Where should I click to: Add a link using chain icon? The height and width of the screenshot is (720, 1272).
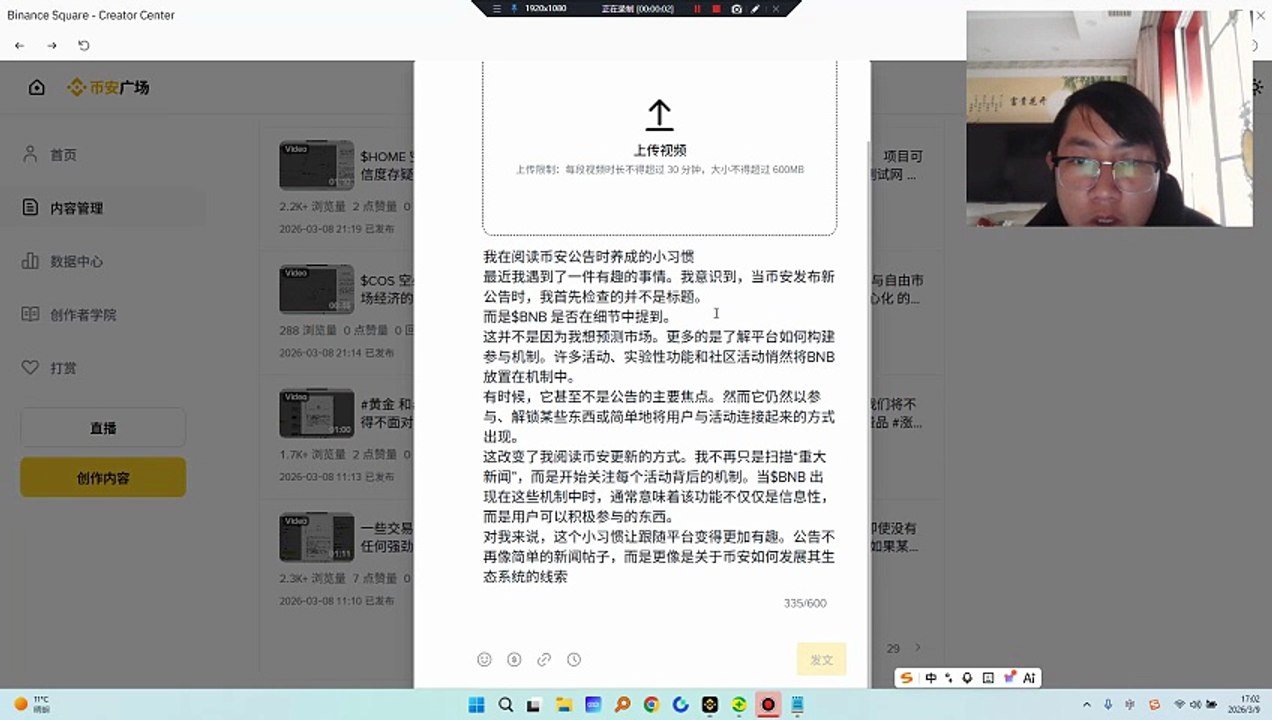coord(544,659)
